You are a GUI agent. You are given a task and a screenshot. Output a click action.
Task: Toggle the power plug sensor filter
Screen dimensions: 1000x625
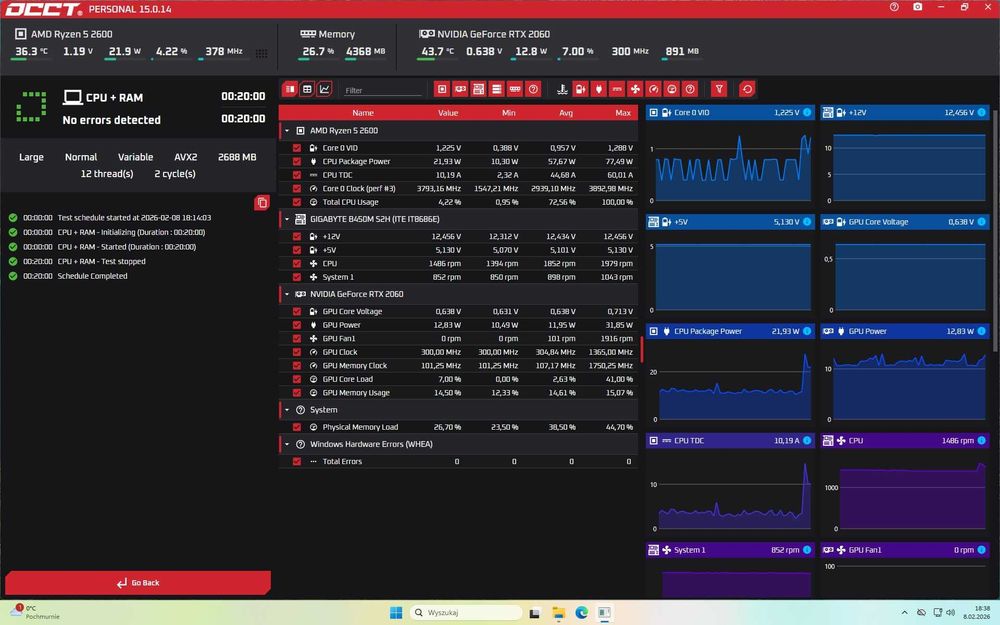click(598, 89)
